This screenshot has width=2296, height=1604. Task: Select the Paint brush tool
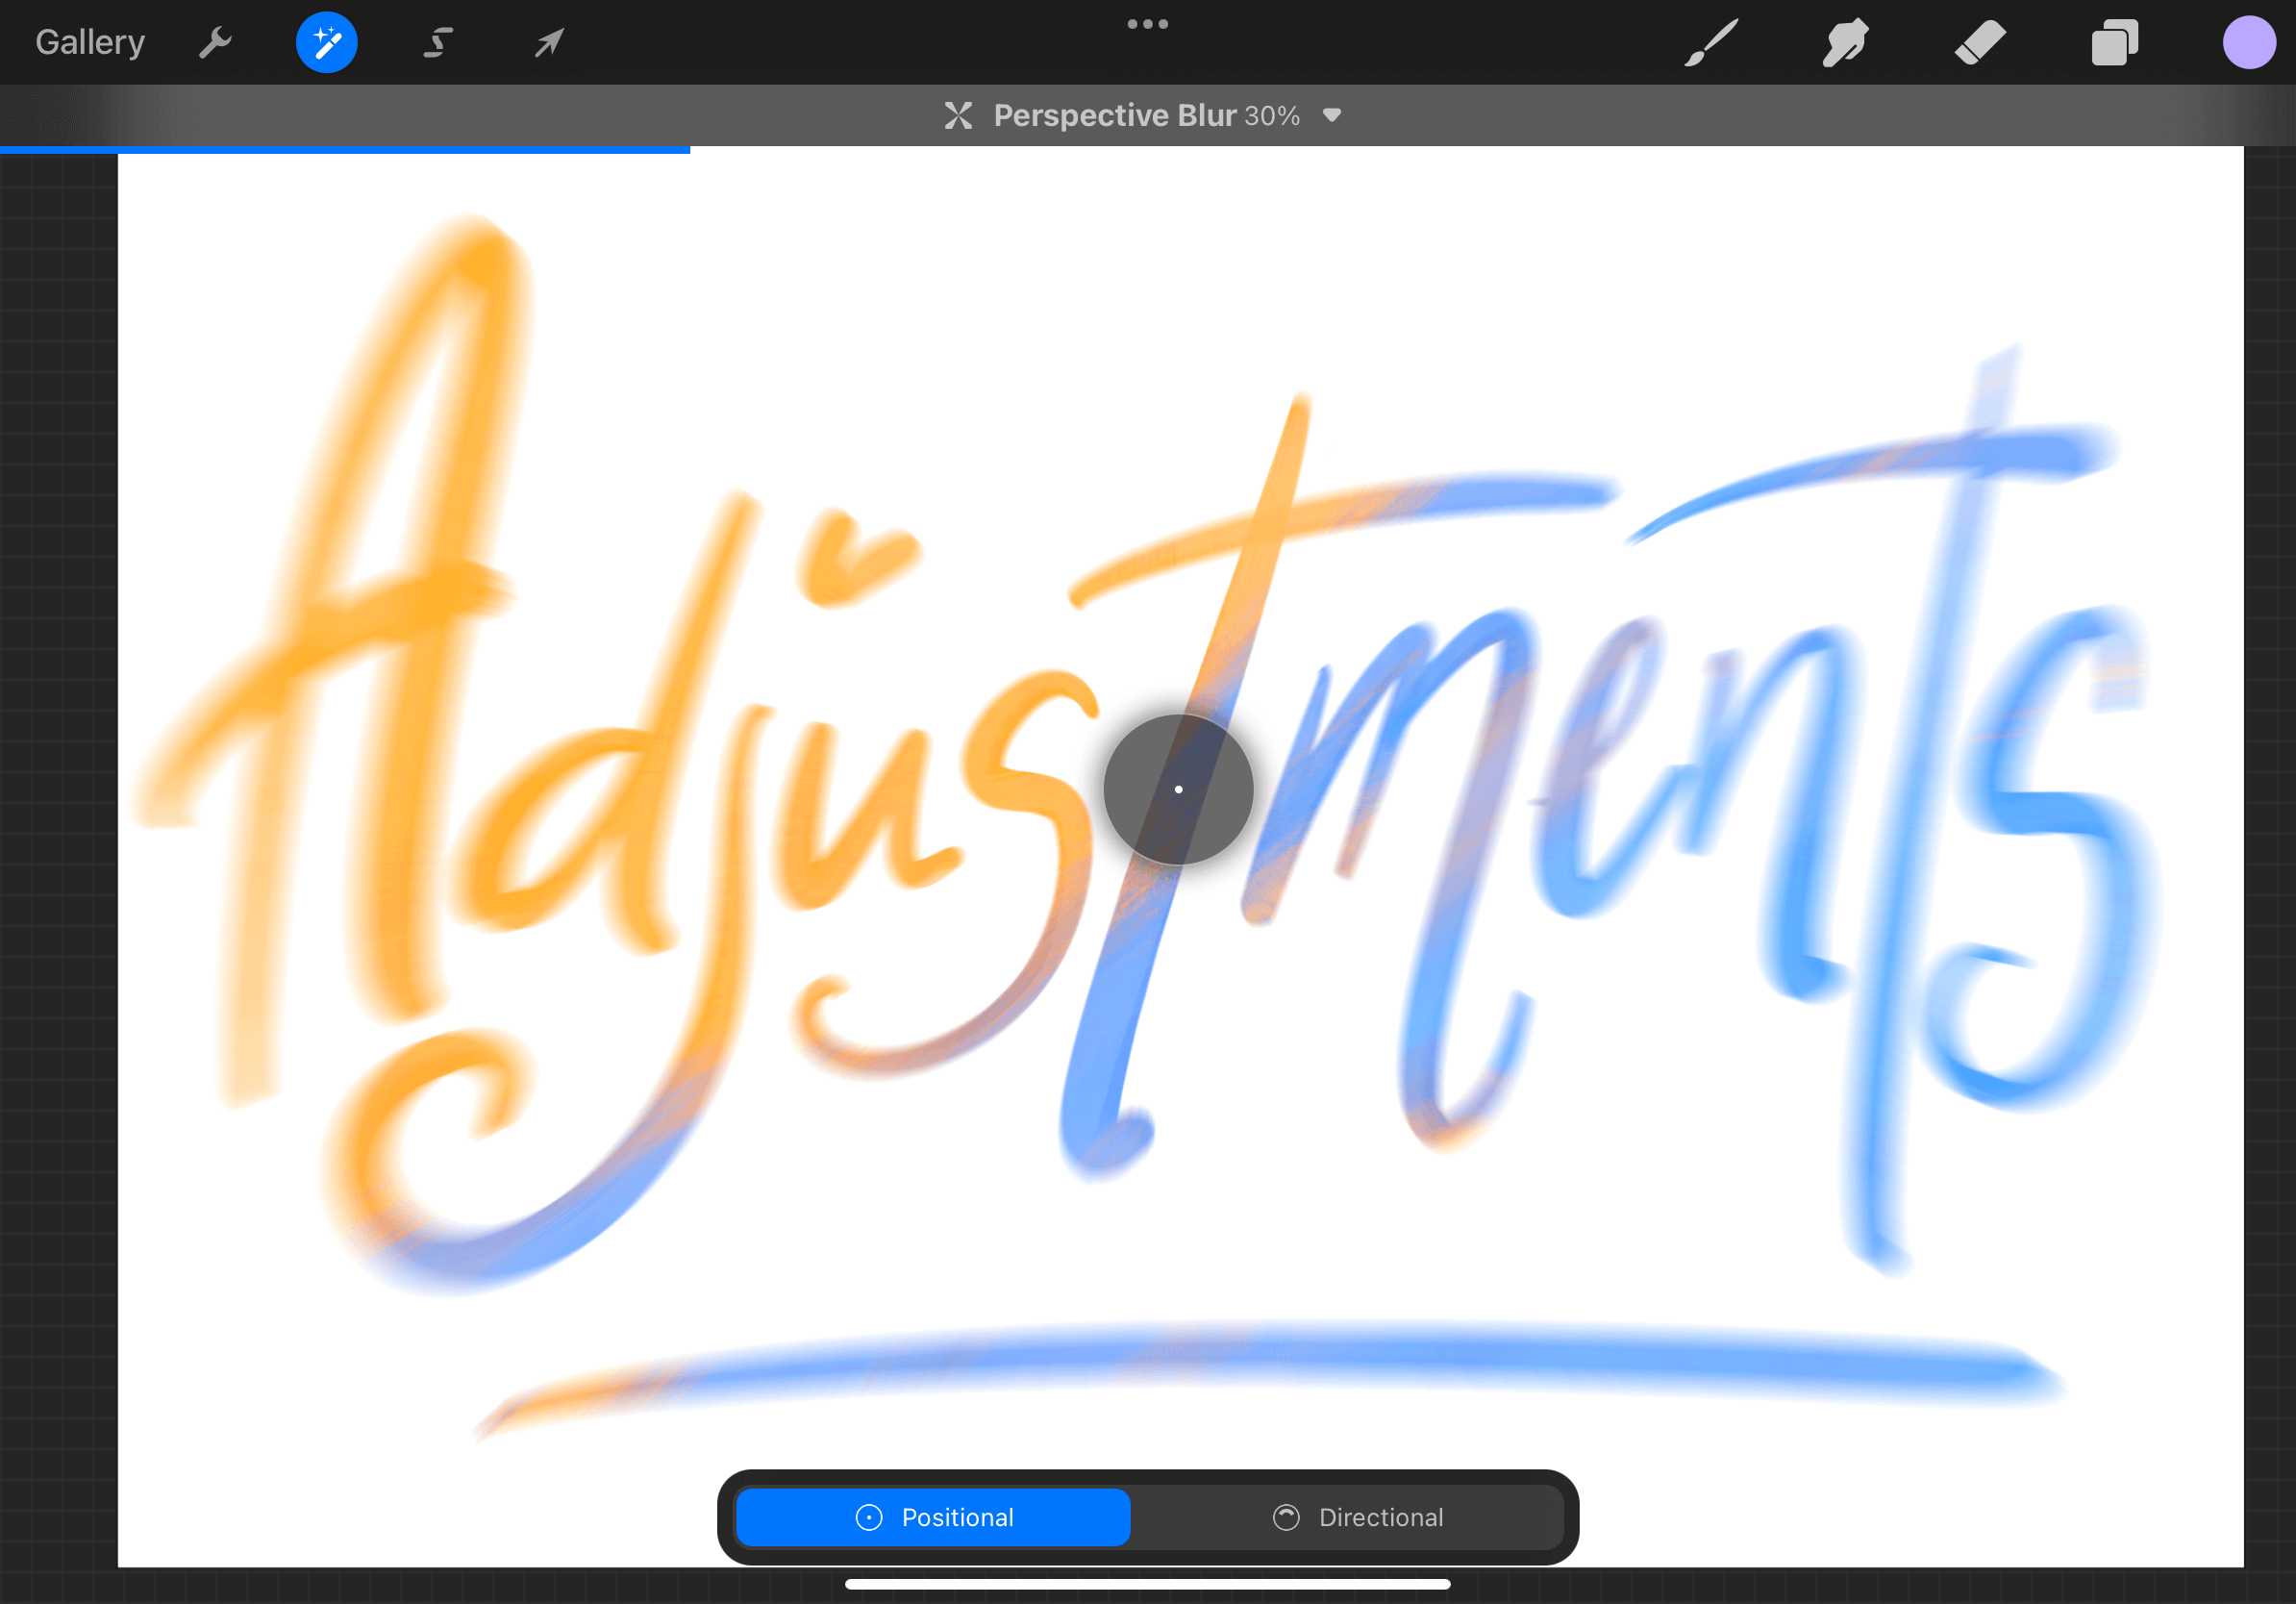tap(1711, 43)
